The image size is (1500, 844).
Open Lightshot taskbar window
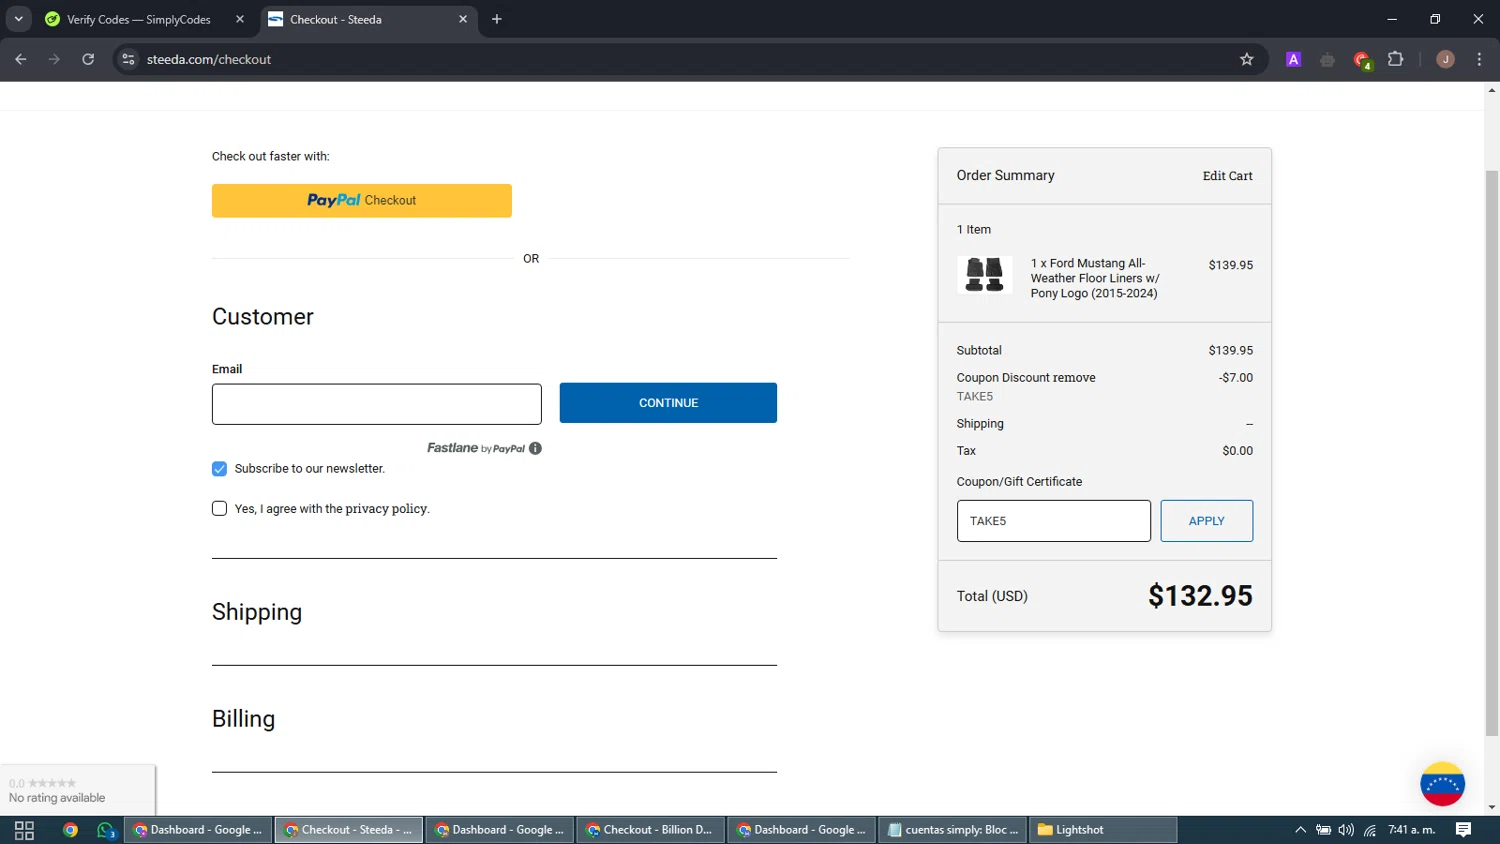pos(1103,830)
